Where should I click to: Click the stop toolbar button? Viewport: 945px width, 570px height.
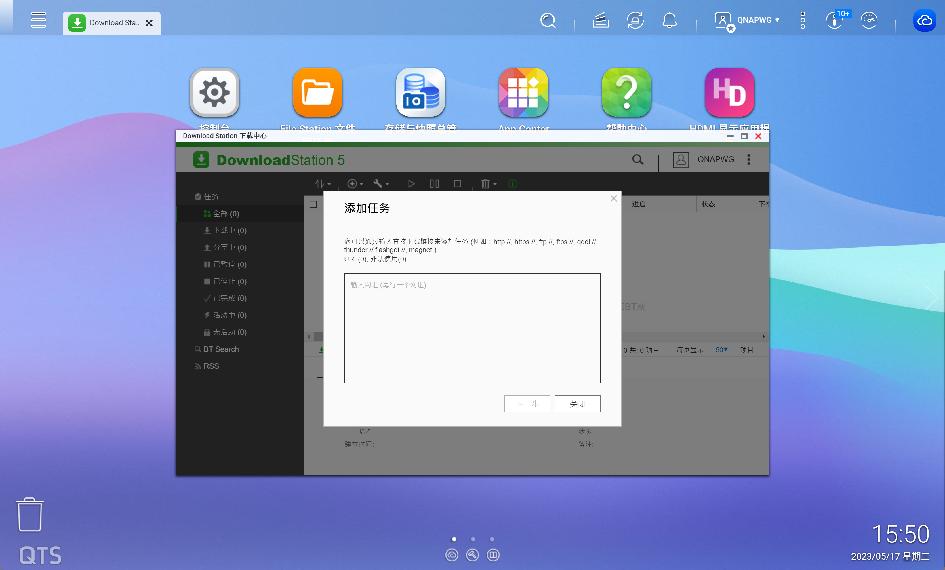pyautogui.click(x=457, y=184)
